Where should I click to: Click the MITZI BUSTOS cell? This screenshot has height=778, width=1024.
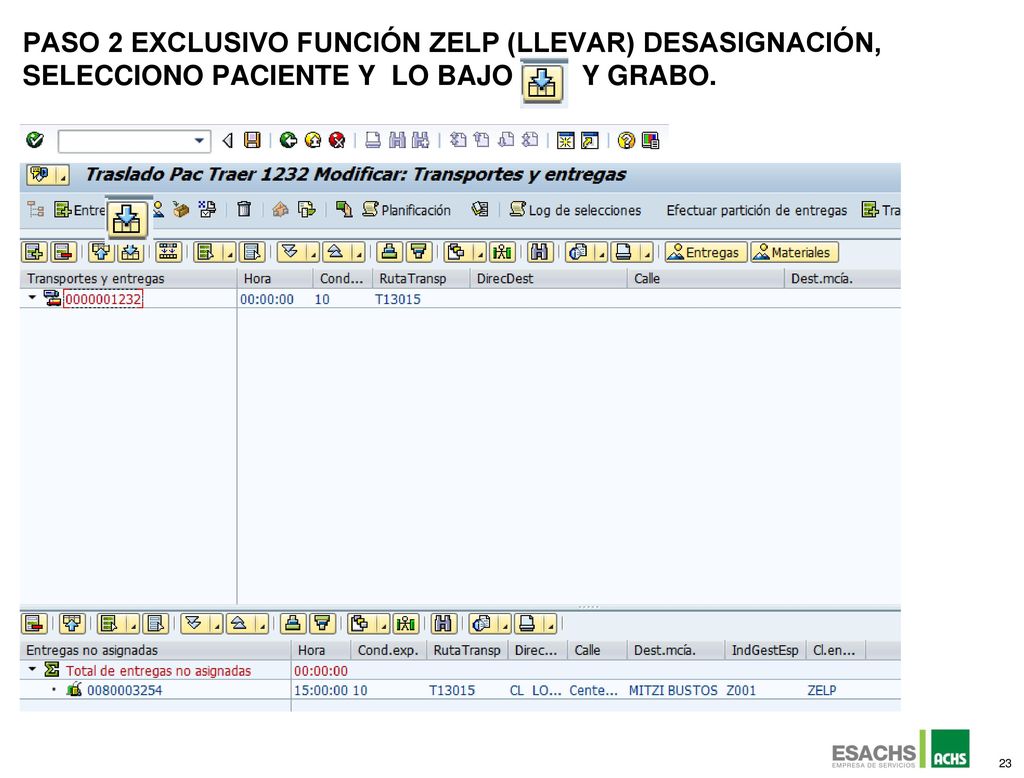pyautogui.click(x=673, y=690)
